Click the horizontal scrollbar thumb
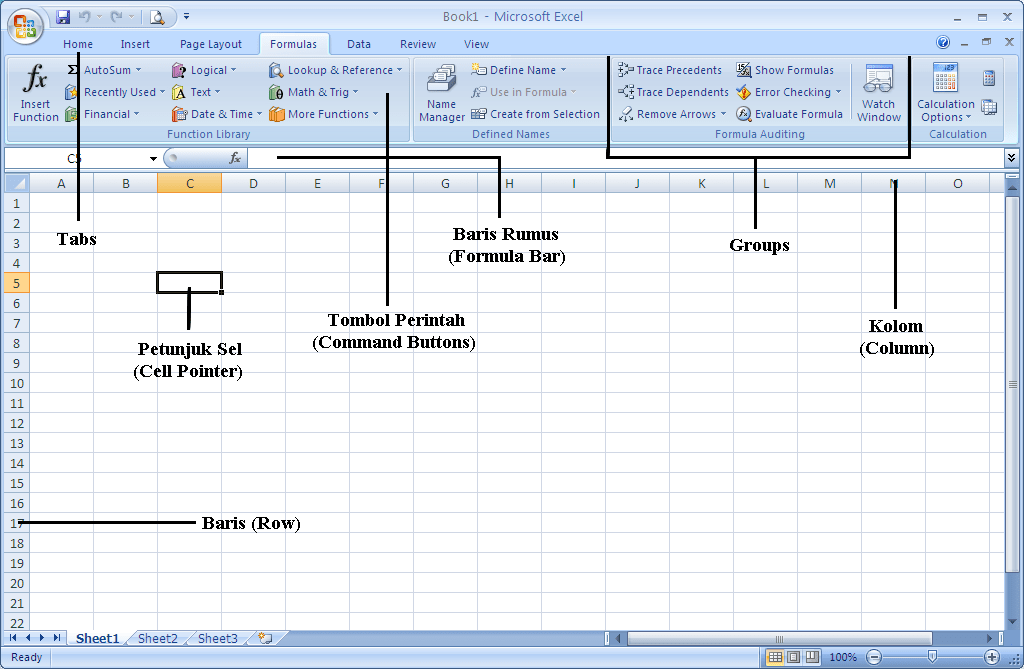This screenshot has width=1024, height=669. (779, 638)
